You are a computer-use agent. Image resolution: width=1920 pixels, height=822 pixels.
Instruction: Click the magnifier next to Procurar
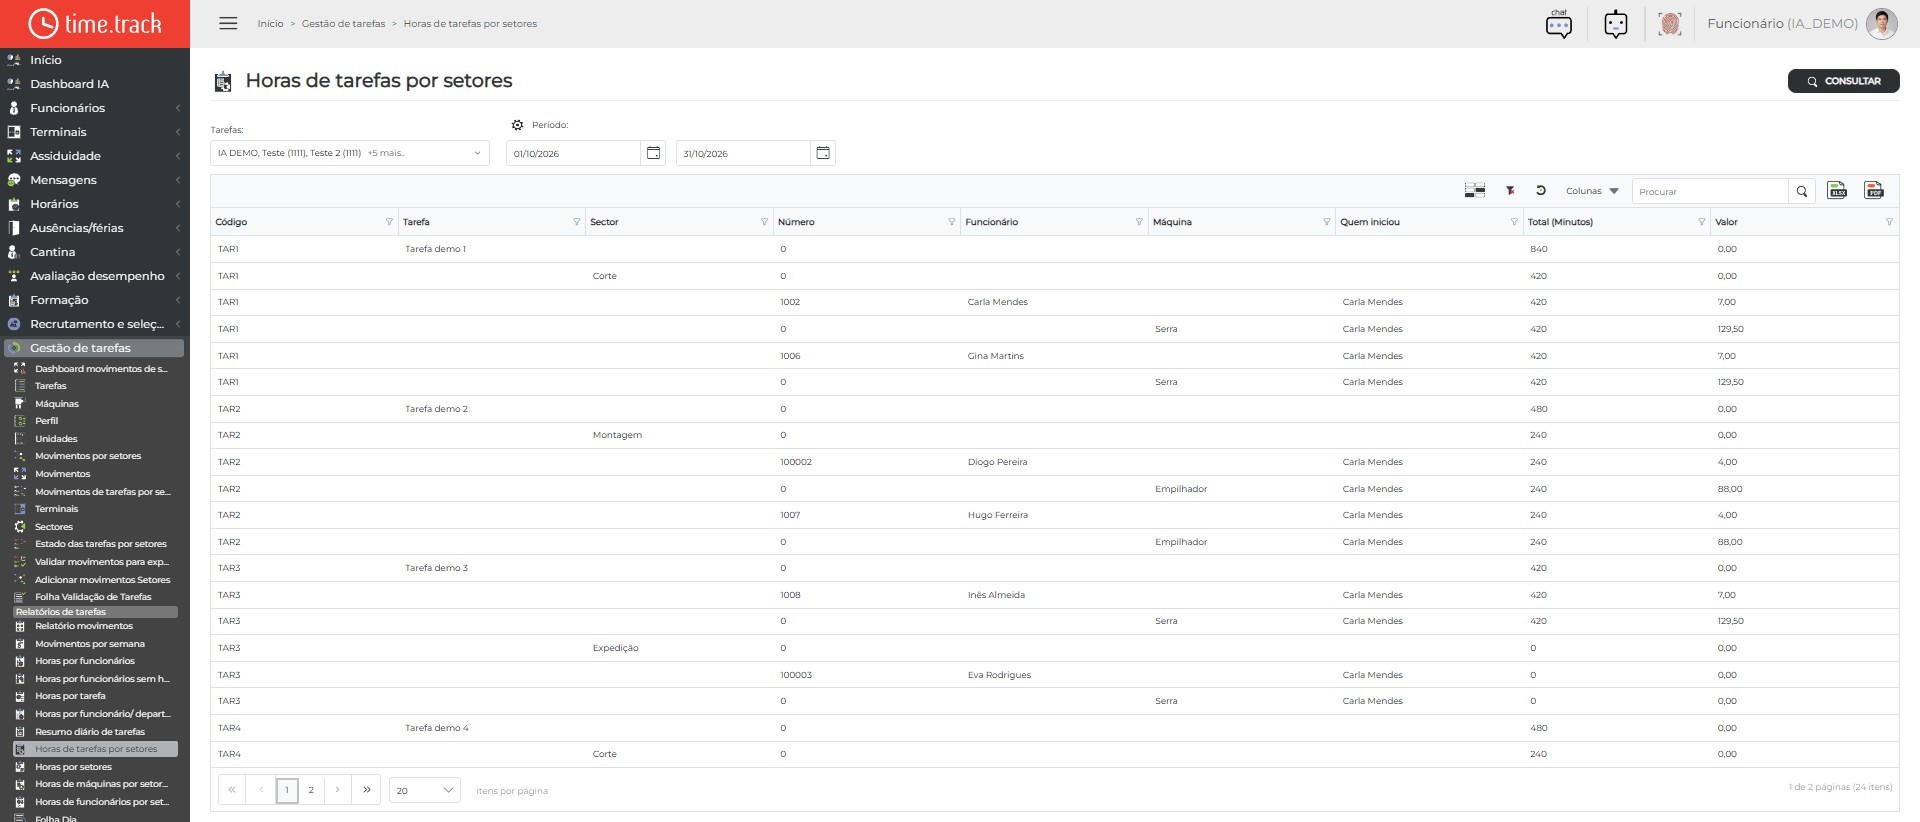(1802, 191)
